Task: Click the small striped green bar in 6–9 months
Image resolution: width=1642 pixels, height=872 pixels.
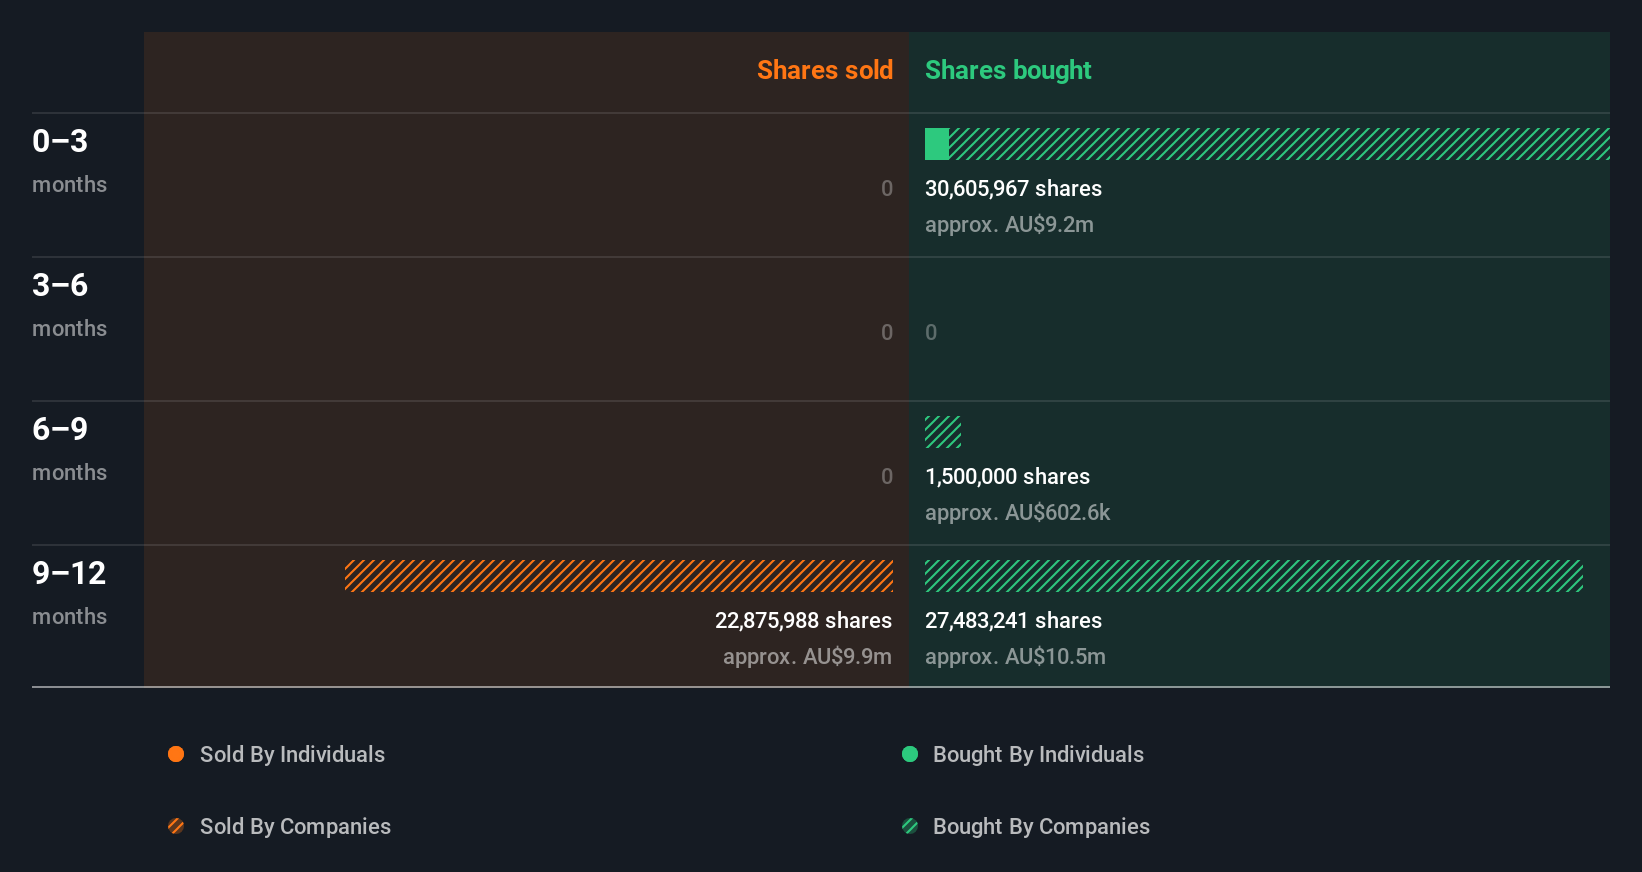Action: click(943, 432)
